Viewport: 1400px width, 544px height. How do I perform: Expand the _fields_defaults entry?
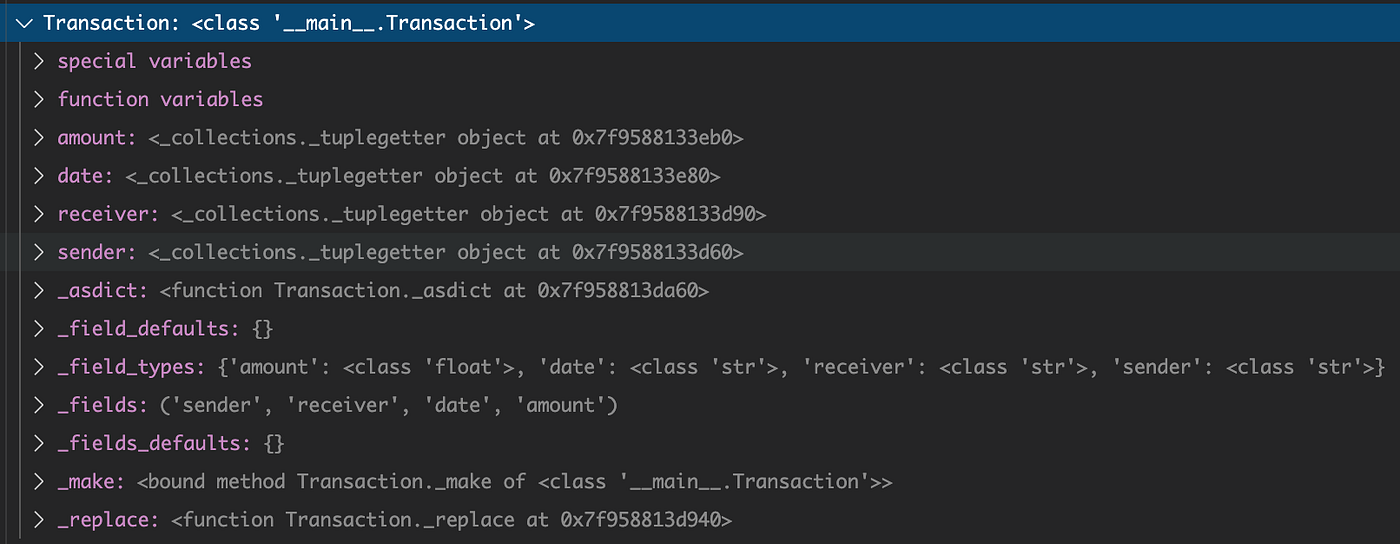click(39, 443)
